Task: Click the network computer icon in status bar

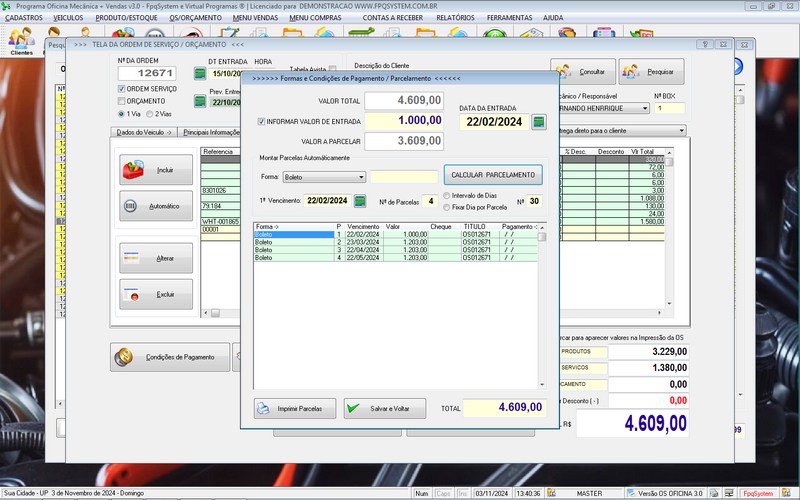Action: (729, 493)
